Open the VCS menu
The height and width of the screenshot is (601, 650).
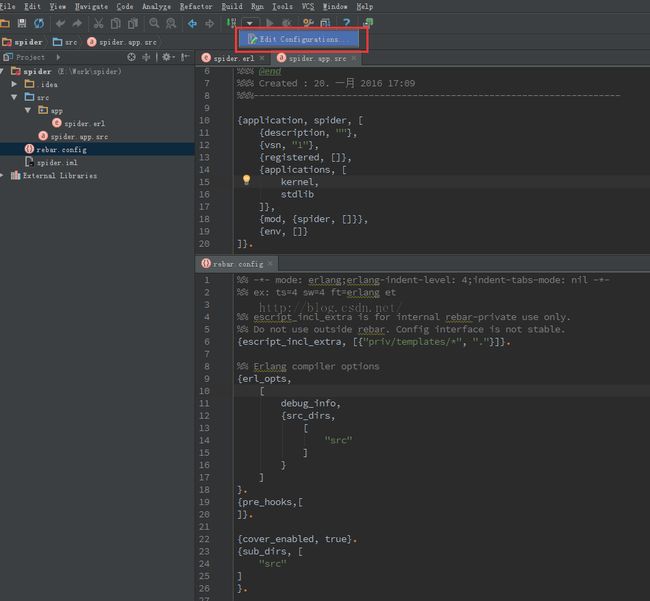(308, 6)
